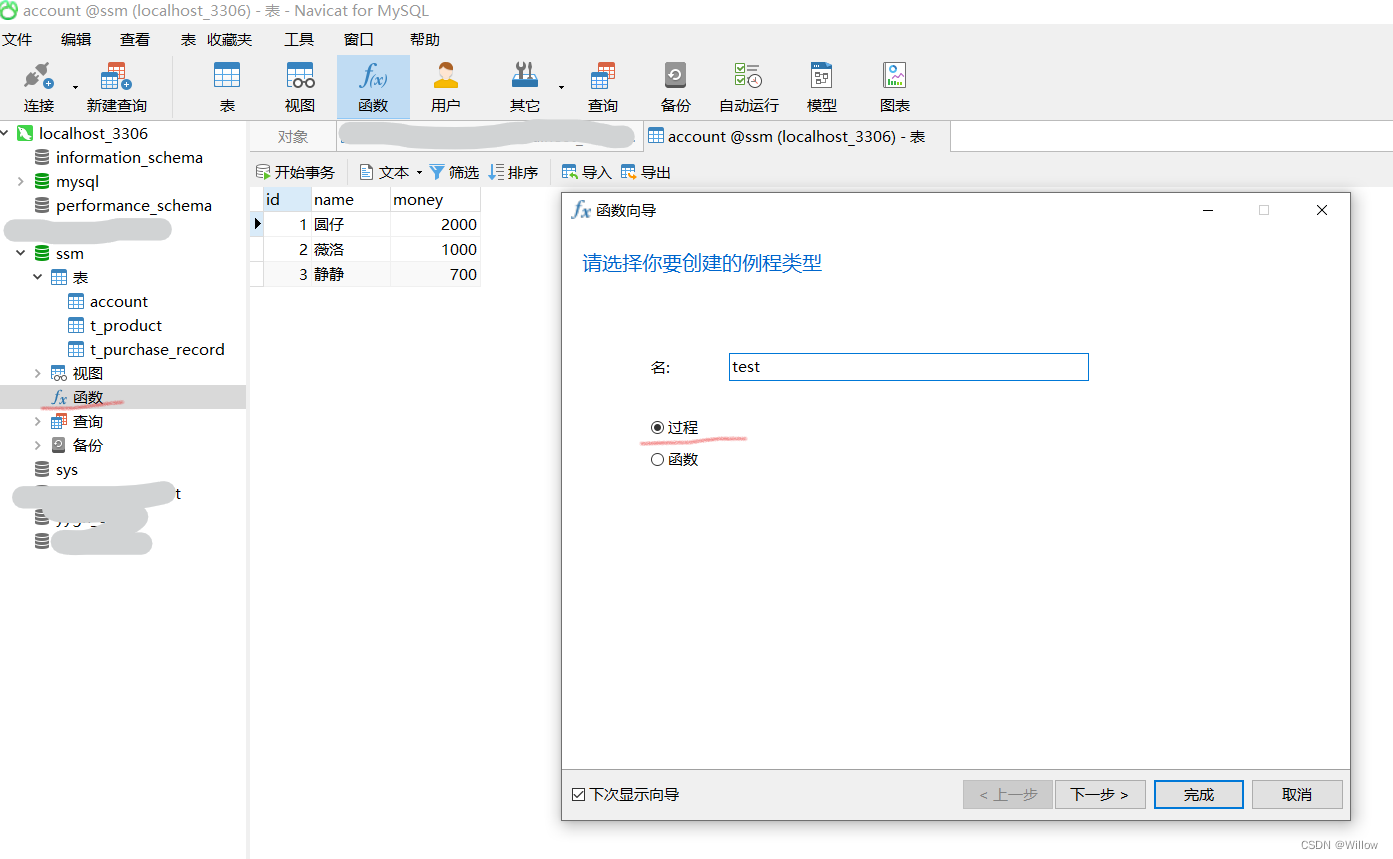Image resolution: width=1393 pixels, height=859 pixels.
Task: Collapse the ssm database node
Action: (x=21, y=253)
